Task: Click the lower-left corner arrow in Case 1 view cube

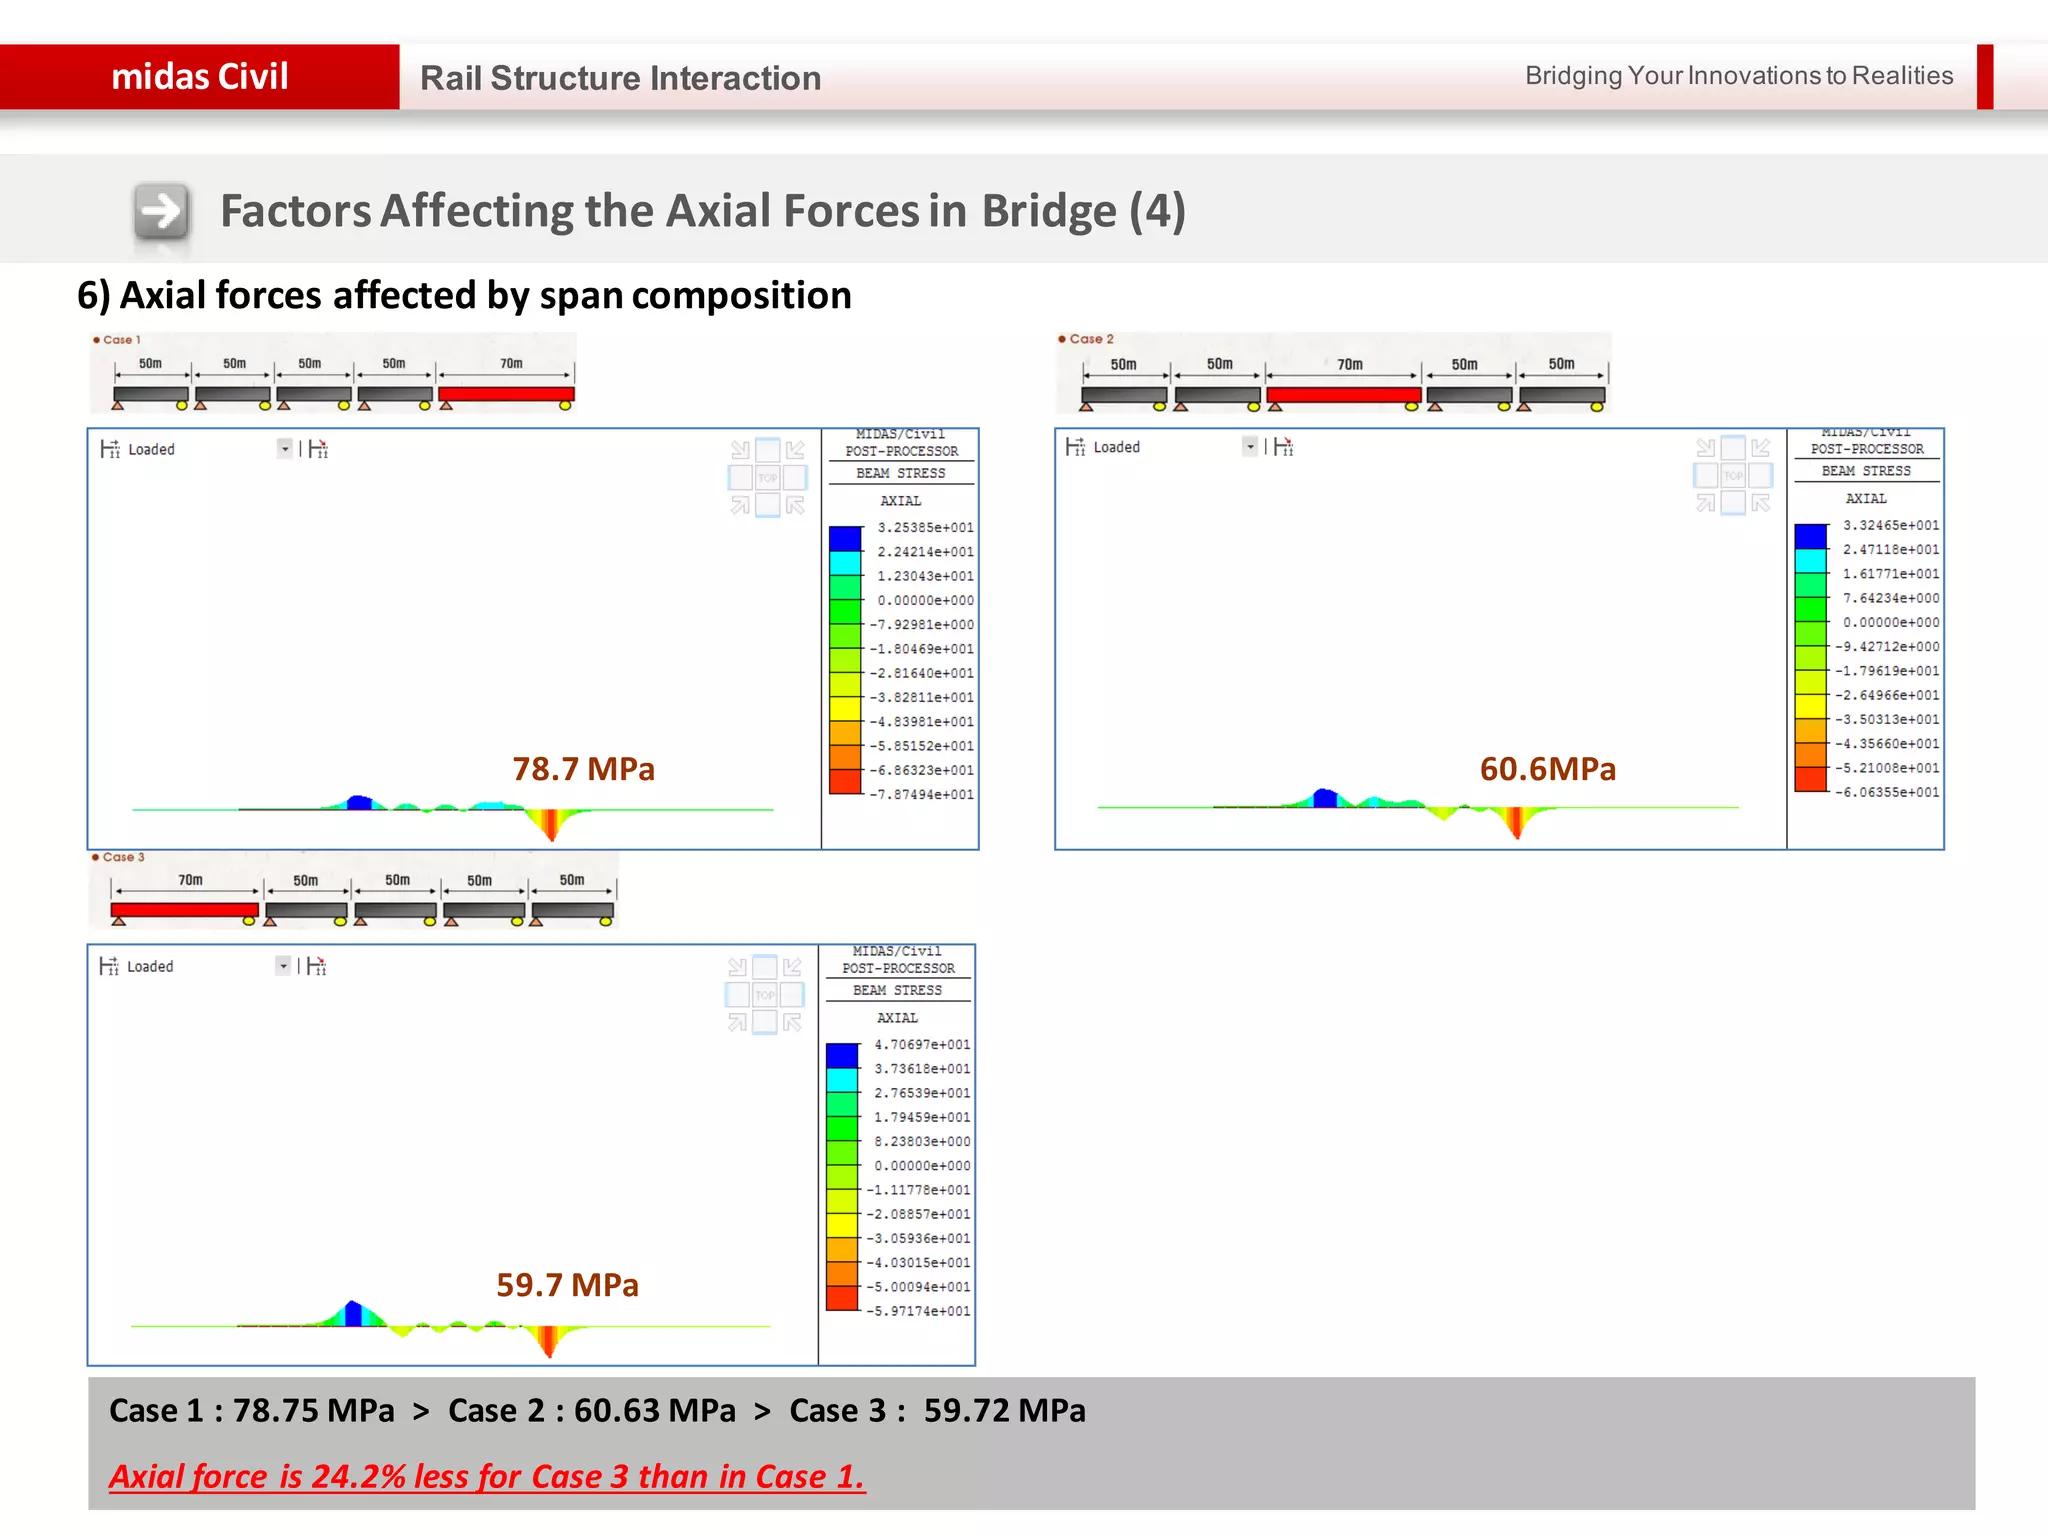Action: point(740,505)
